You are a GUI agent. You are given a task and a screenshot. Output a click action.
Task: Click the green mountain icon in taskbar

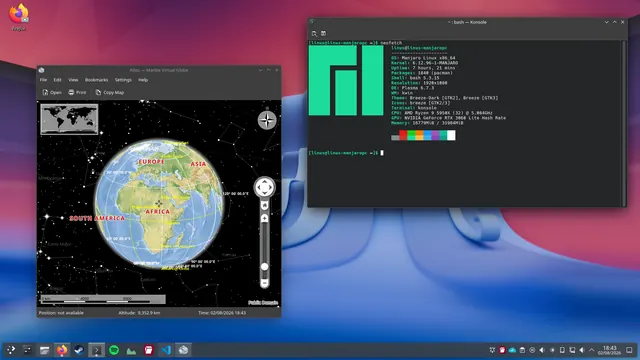coord(131,350)
